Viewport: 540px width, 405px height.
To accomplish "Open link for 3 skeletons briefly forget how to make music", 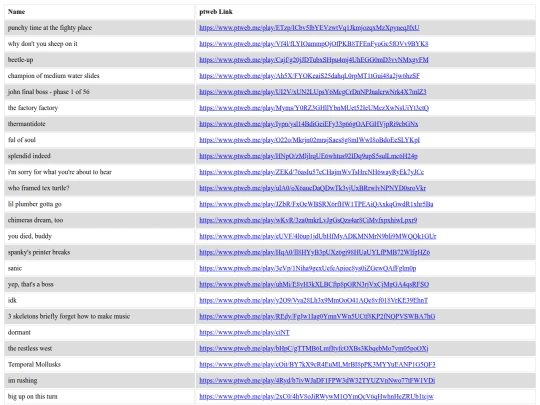I will [317, 316].
